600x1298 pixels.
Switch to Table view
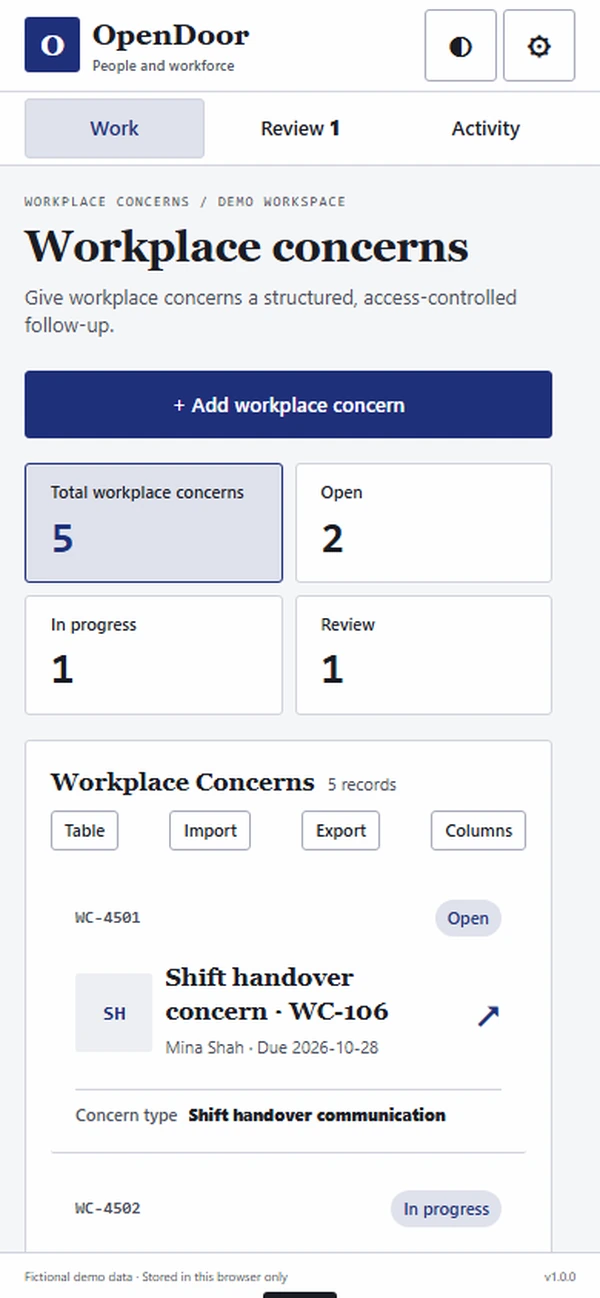pyautogui.click(x=85, y=830)
